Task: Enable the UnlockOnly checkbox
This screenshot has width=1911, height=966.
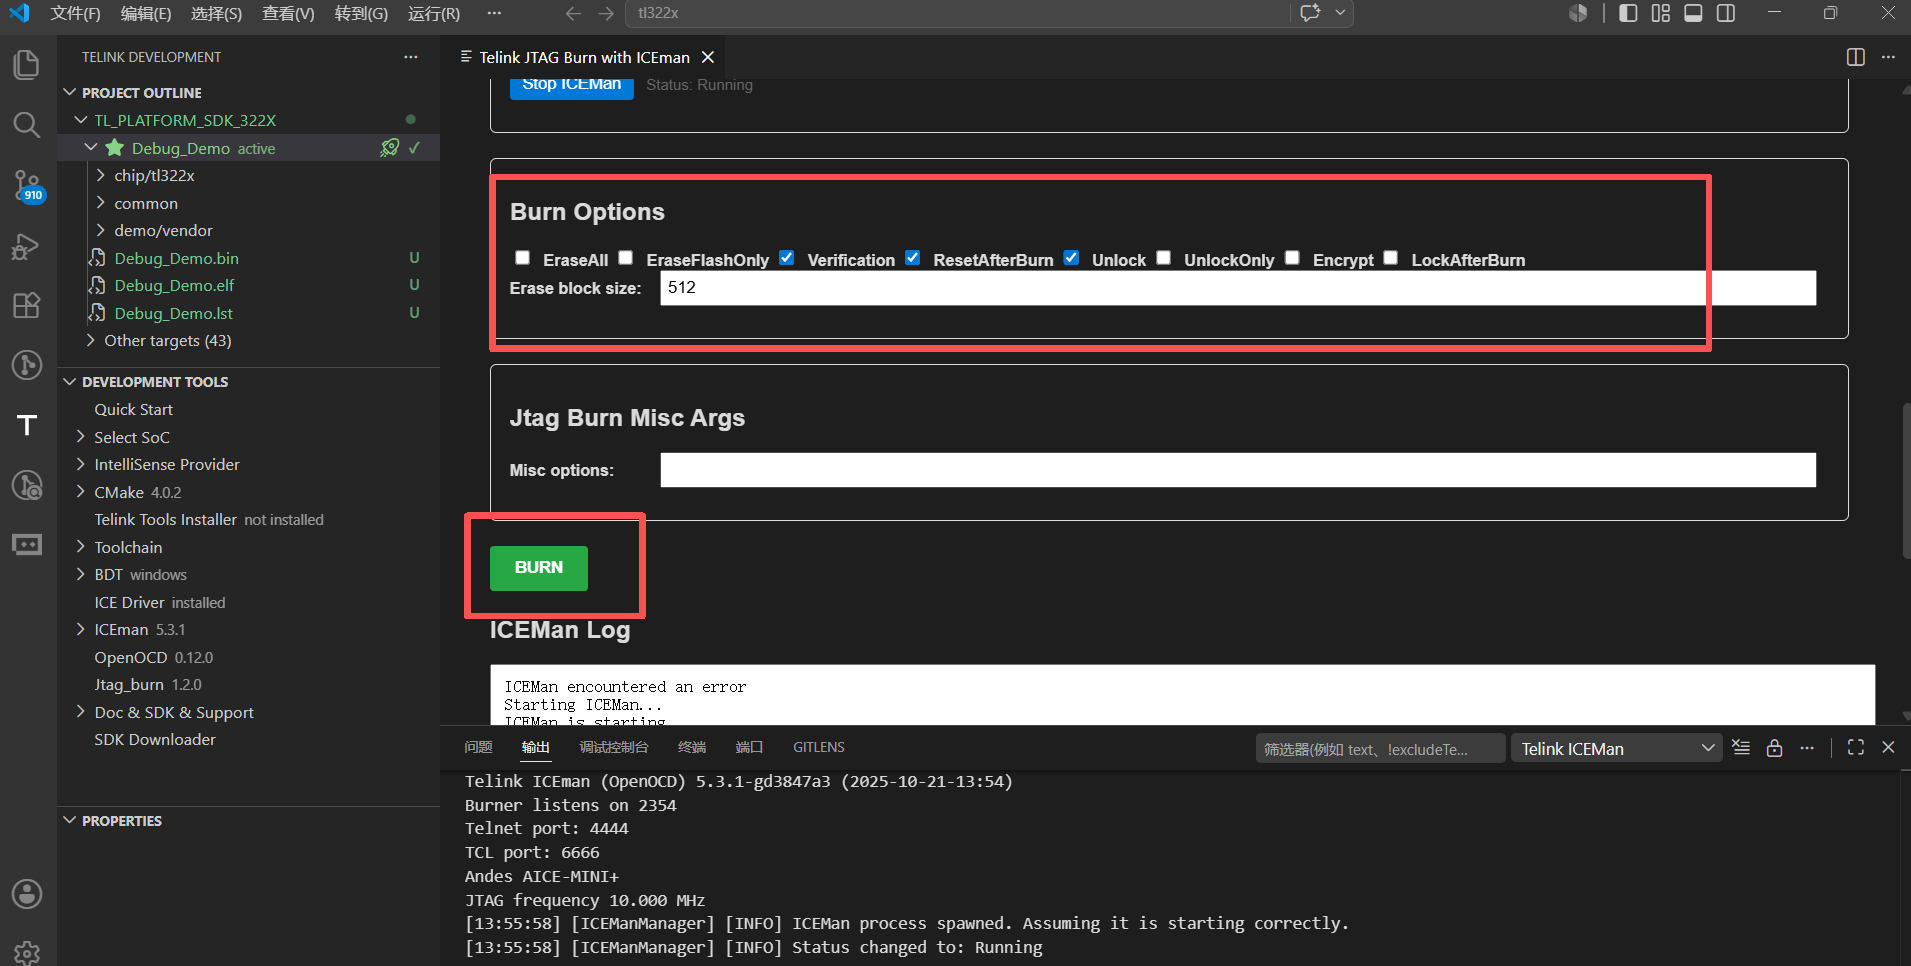Action: 1164,258
